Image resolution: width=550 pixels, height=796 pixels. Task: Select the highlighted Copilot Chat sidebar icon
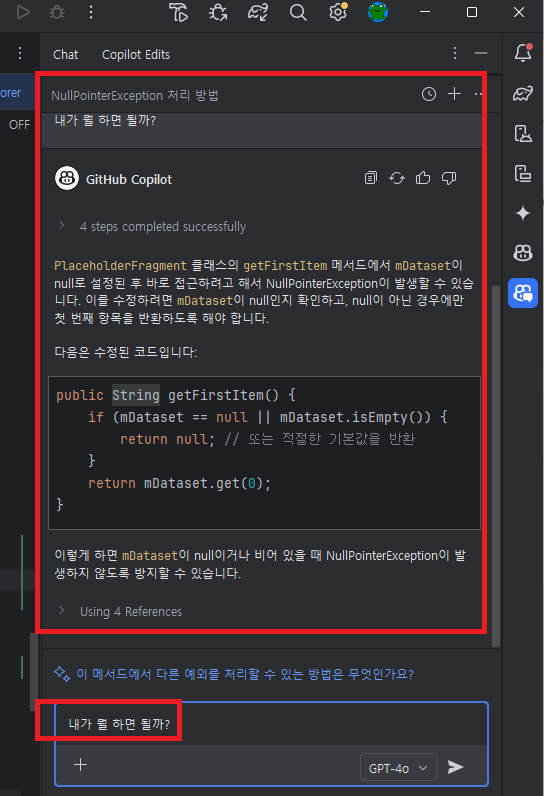(523, 293)
